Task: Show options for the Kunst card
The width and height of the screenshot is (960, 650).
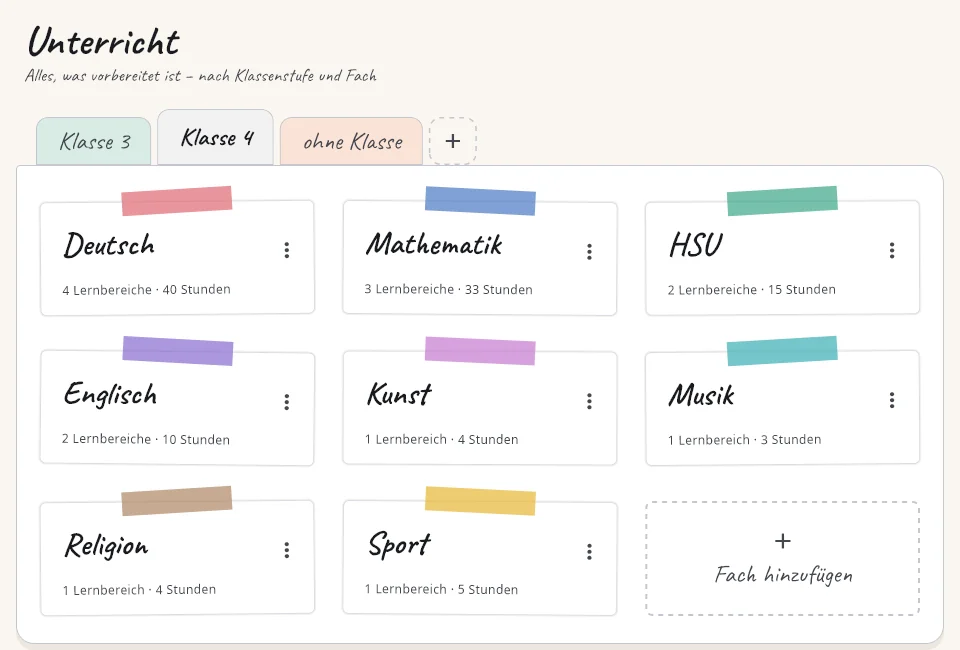Action: (589, 401)
